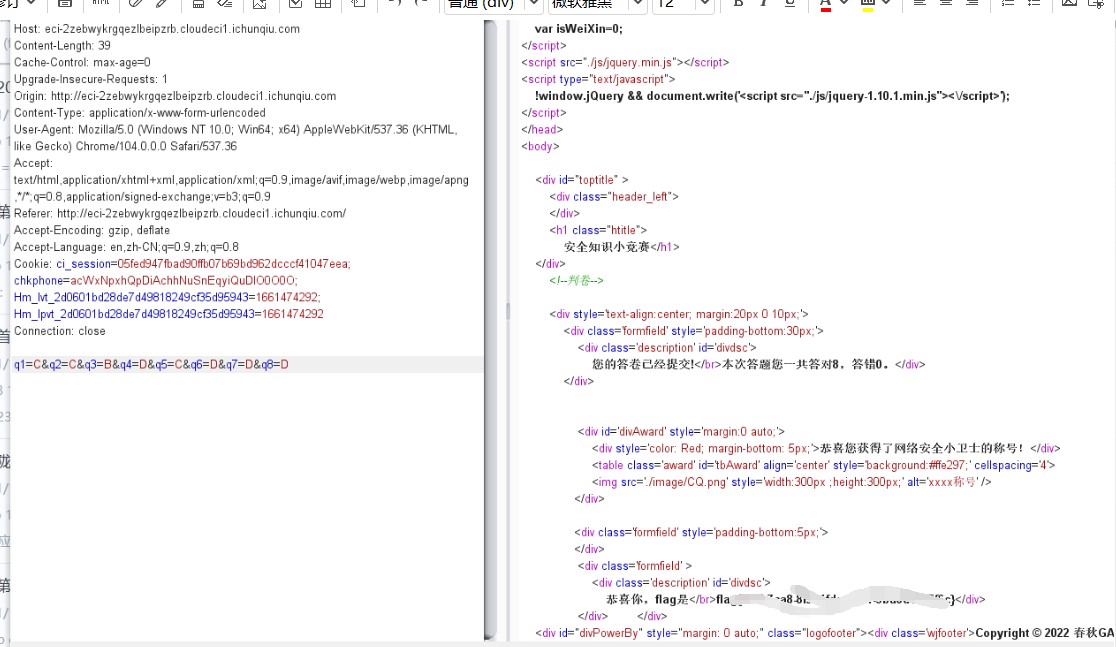Viewport: 1116px width, 647px height.
Task: Align text to the left
Action: [919, 4]
